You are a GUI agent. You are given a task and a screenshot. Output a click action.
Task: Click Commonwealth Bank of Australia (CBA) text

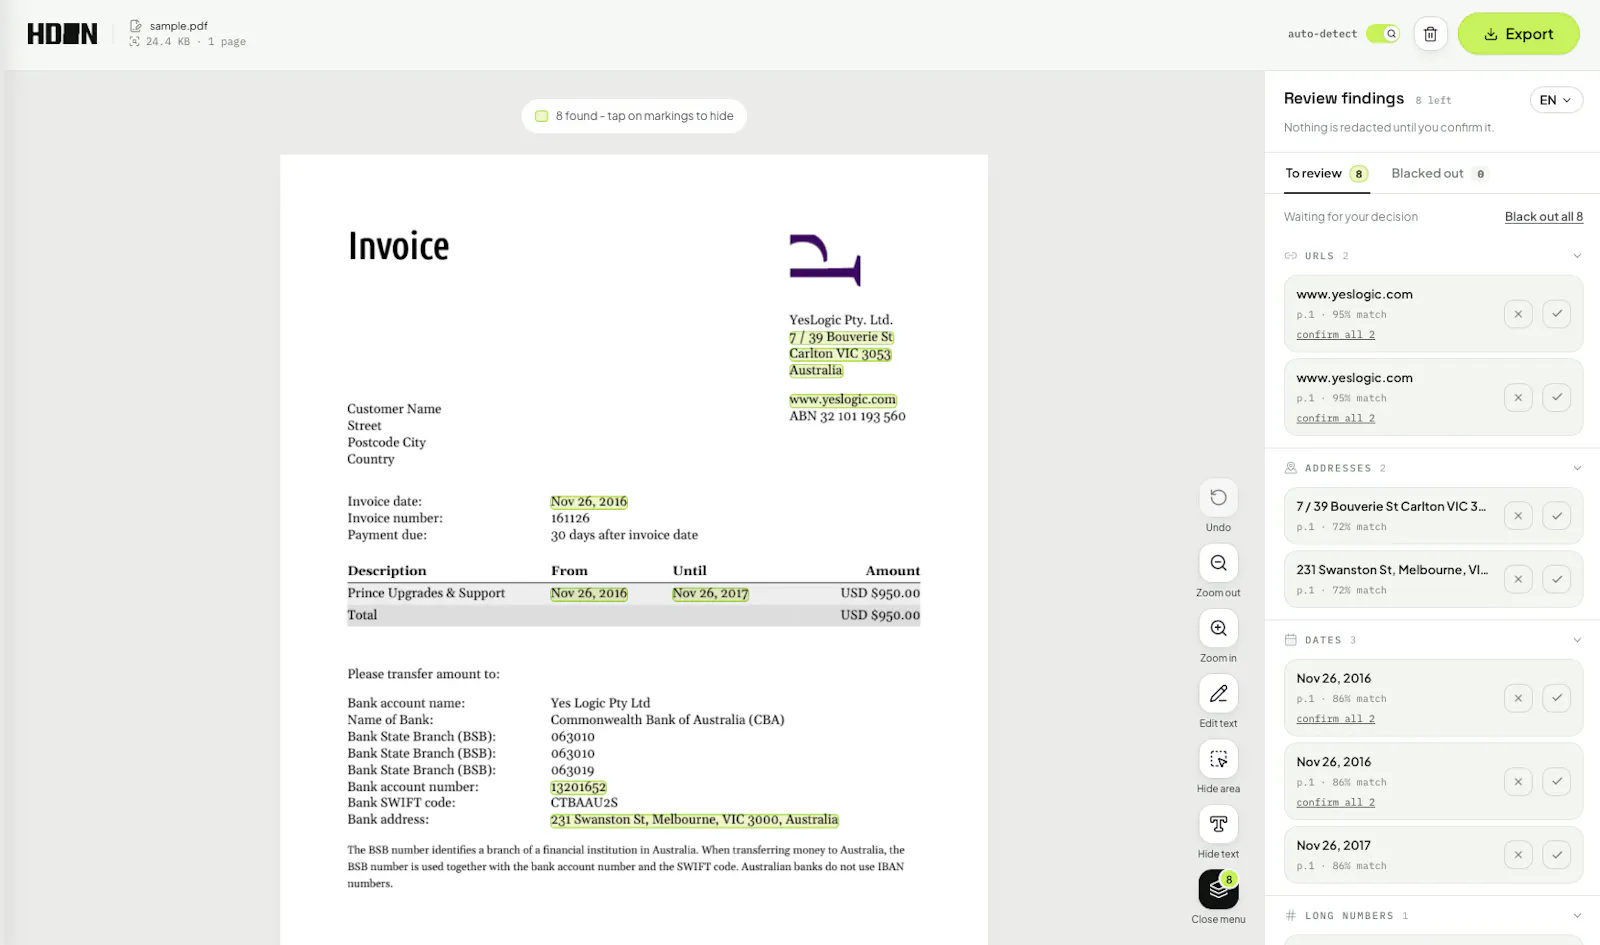[667, 720]
